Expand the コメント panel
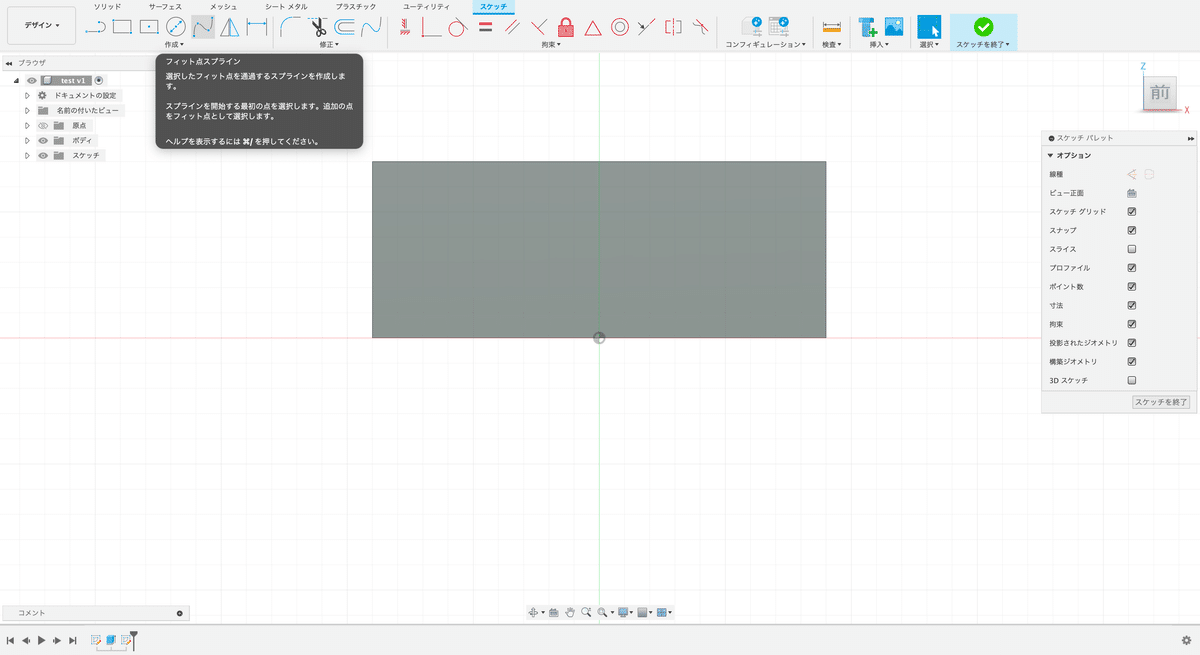The width and height of the screenshot is (1200, 655). tap(180, 613)
